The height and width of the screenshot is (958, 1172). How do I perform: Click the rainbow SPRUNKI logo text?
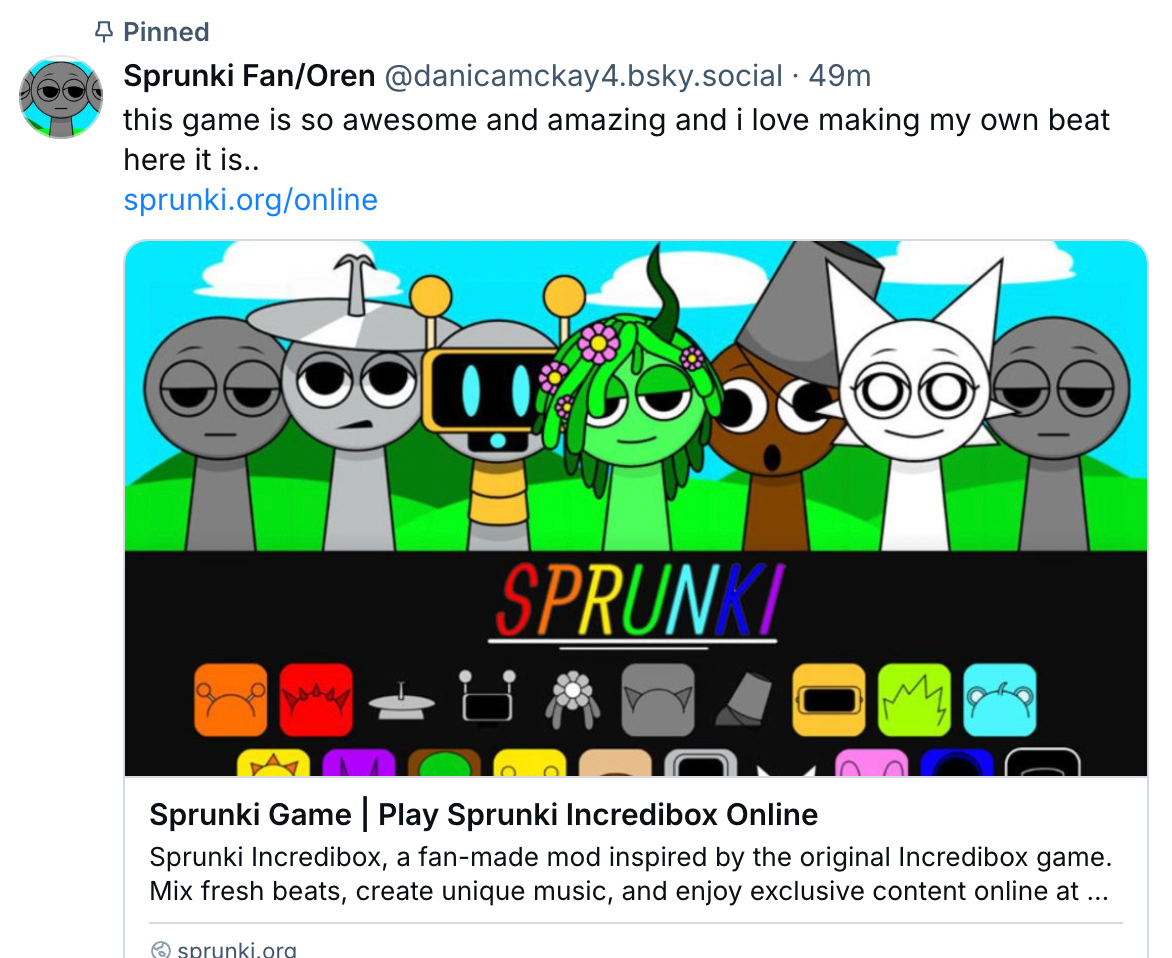[x=636, y=600]
